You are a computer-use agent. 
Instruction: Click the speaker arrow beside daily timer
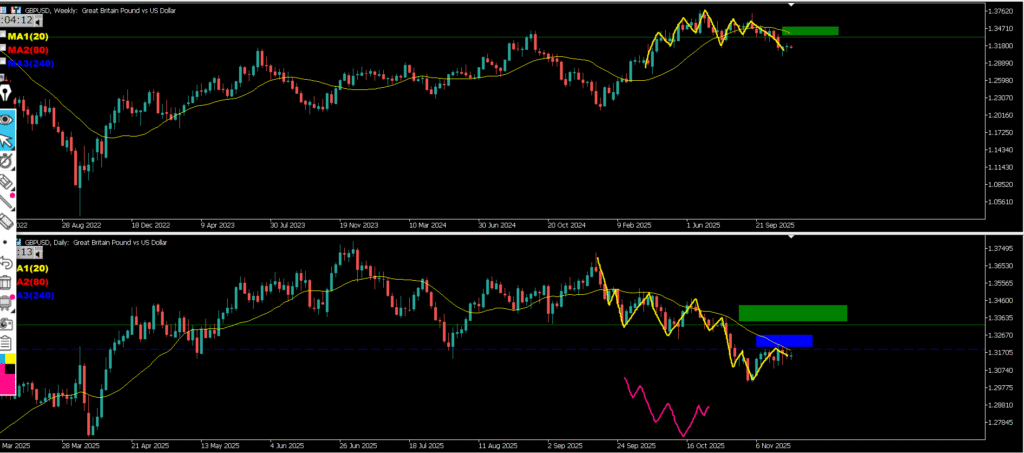tap(40, 252)
